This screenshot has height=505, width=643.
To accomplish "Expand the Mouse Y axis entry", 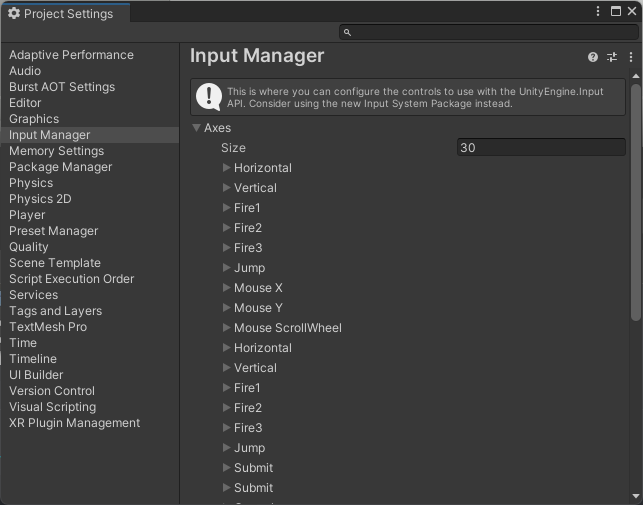I will click(227, 308).
